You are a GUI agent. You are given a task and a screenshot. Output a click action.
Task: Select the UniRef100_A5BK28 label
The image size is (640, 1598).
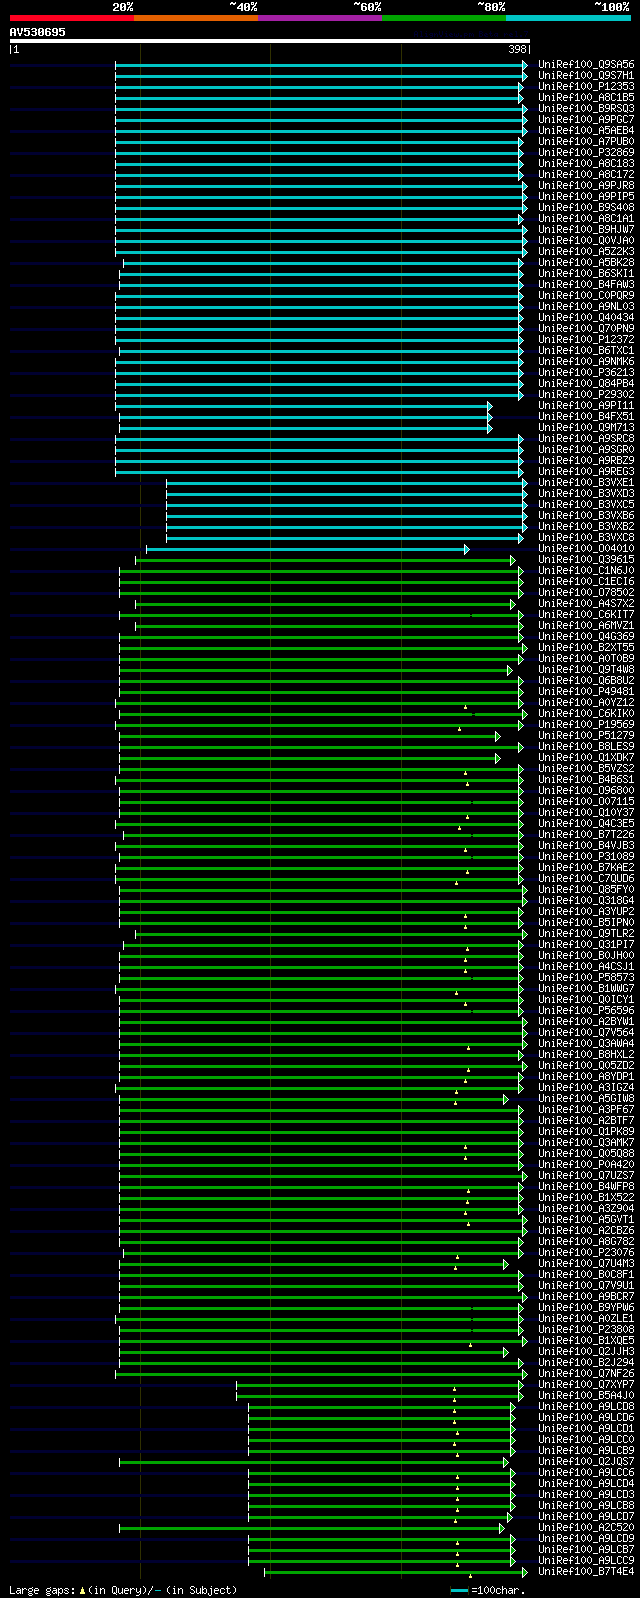click(x=586, y=262)
